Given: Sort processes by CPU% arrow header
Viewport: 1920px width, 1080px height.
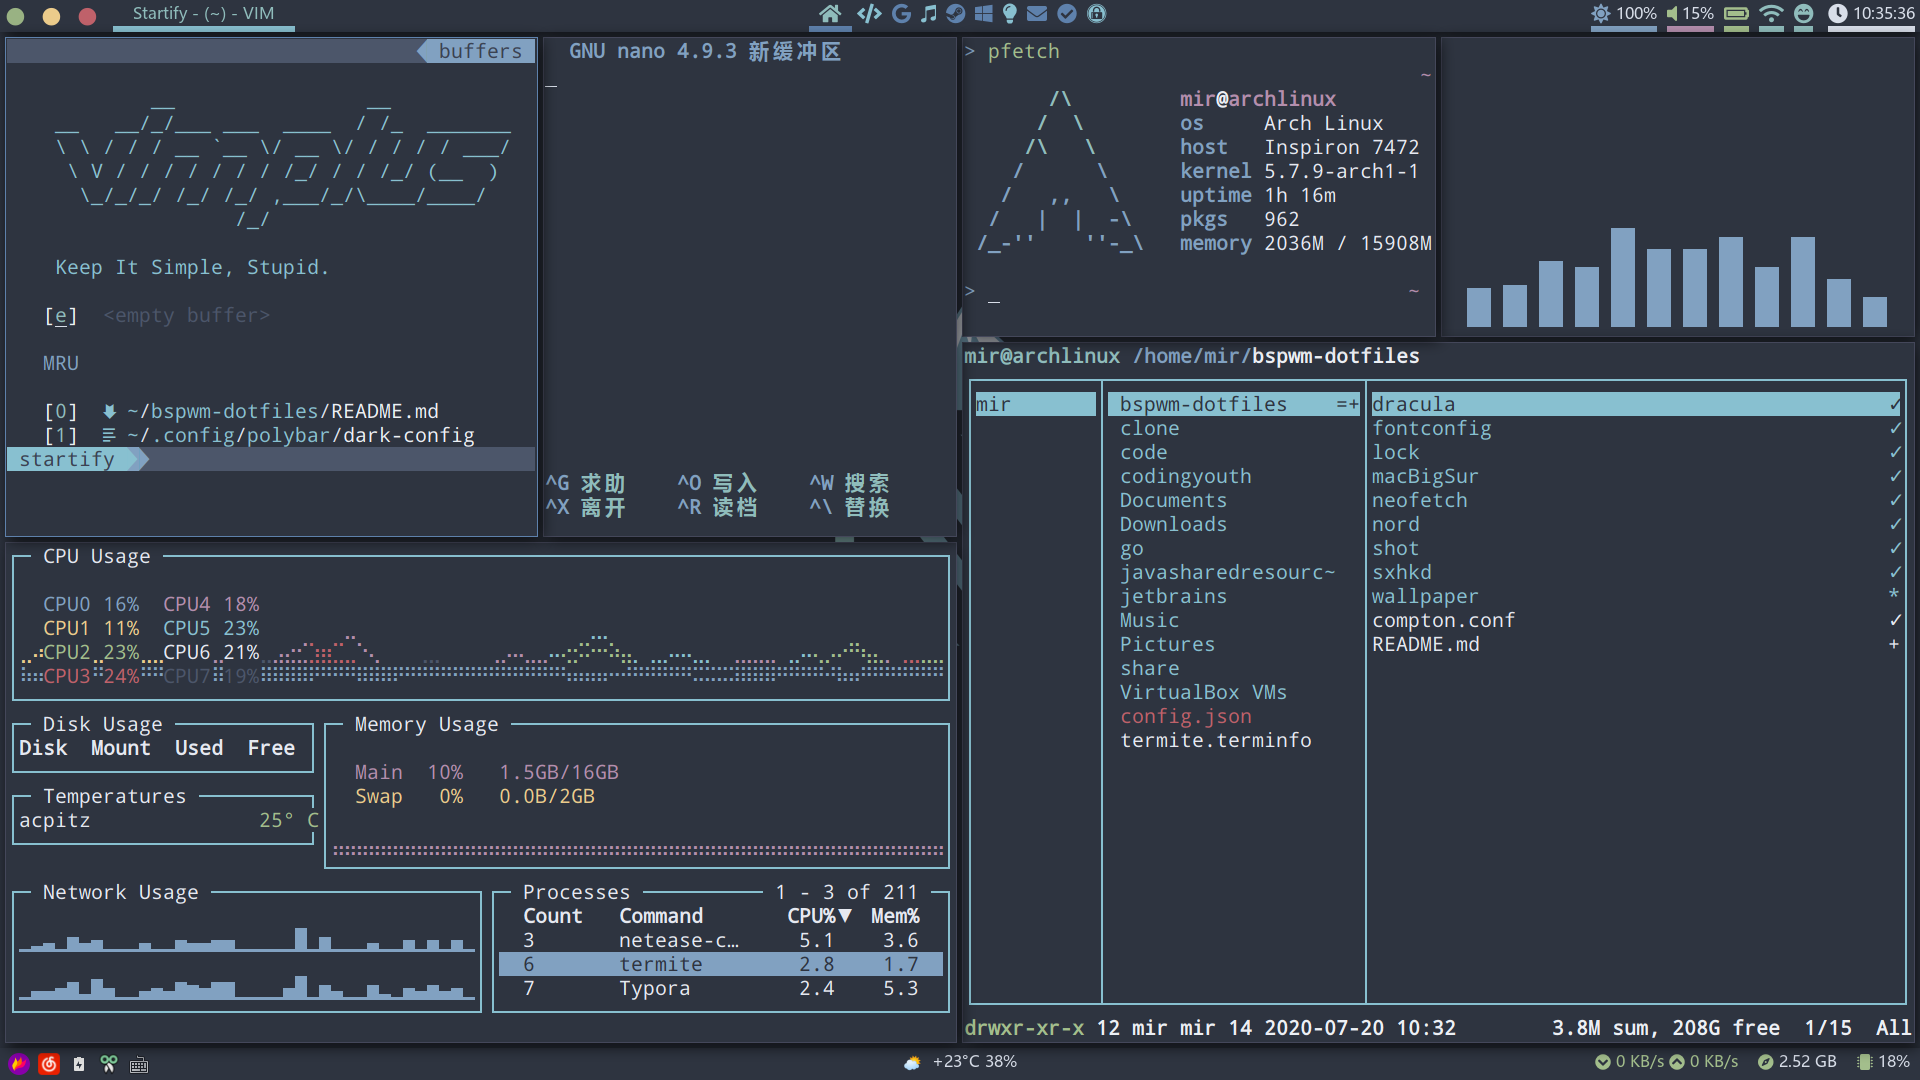Looking at the screenshot, I should (x=819, y=917).
